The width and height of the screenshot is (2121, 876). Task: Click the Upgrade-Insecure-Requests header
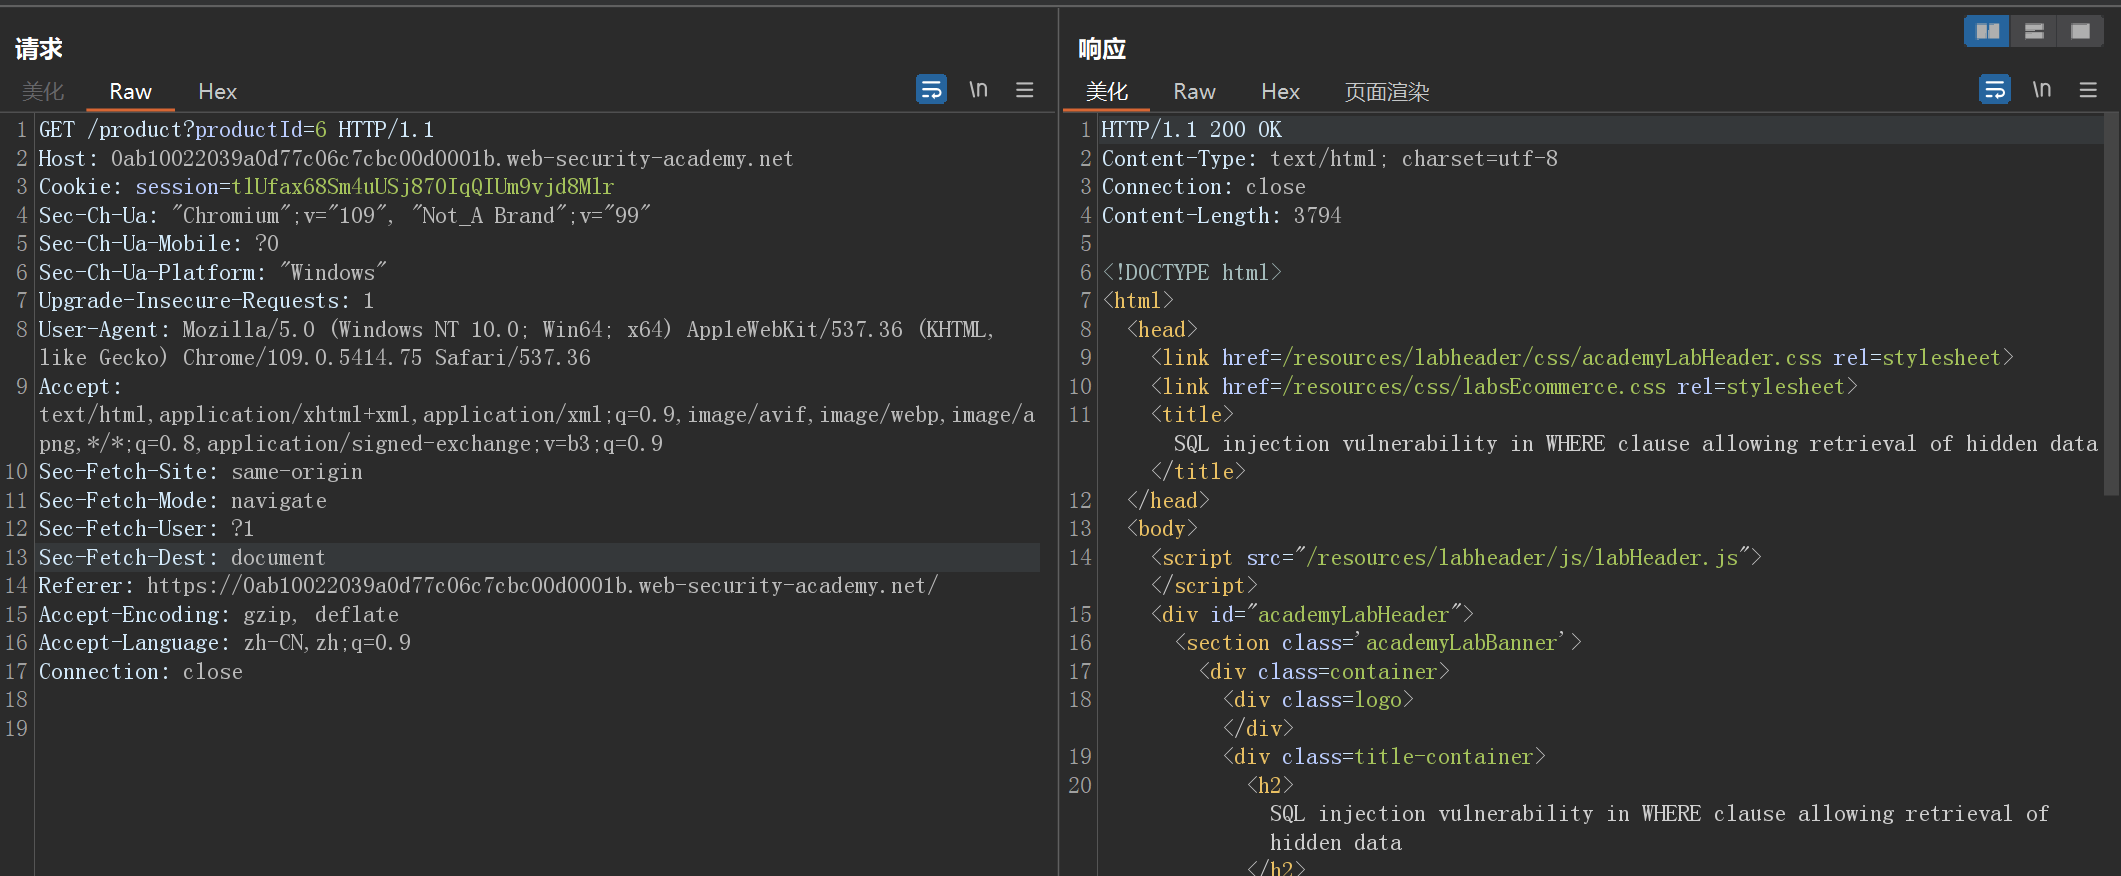[x=206, y=301]
